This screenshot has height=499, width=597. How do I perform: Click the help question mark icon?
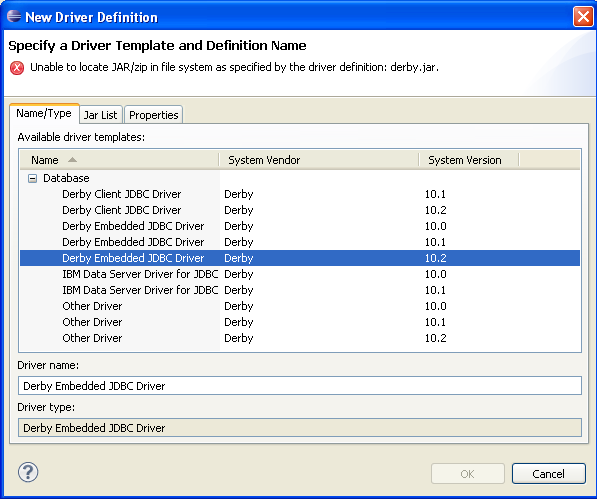[x=28, y=472]
